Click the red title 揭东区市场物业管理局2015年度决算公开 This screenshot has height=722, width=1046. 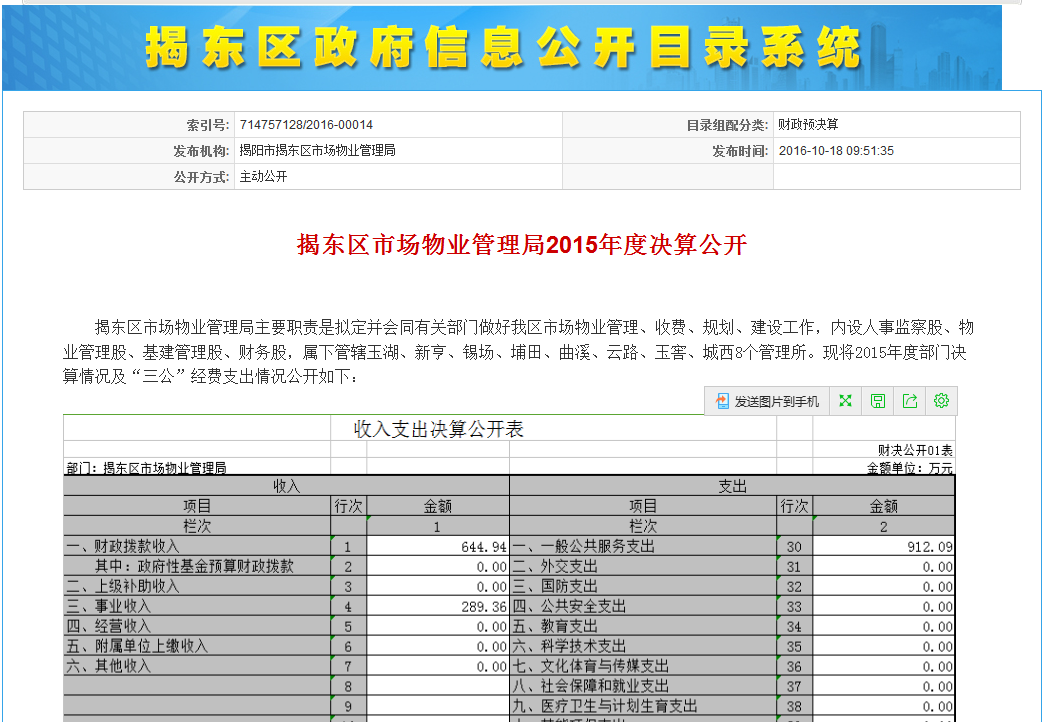point(522,245)
